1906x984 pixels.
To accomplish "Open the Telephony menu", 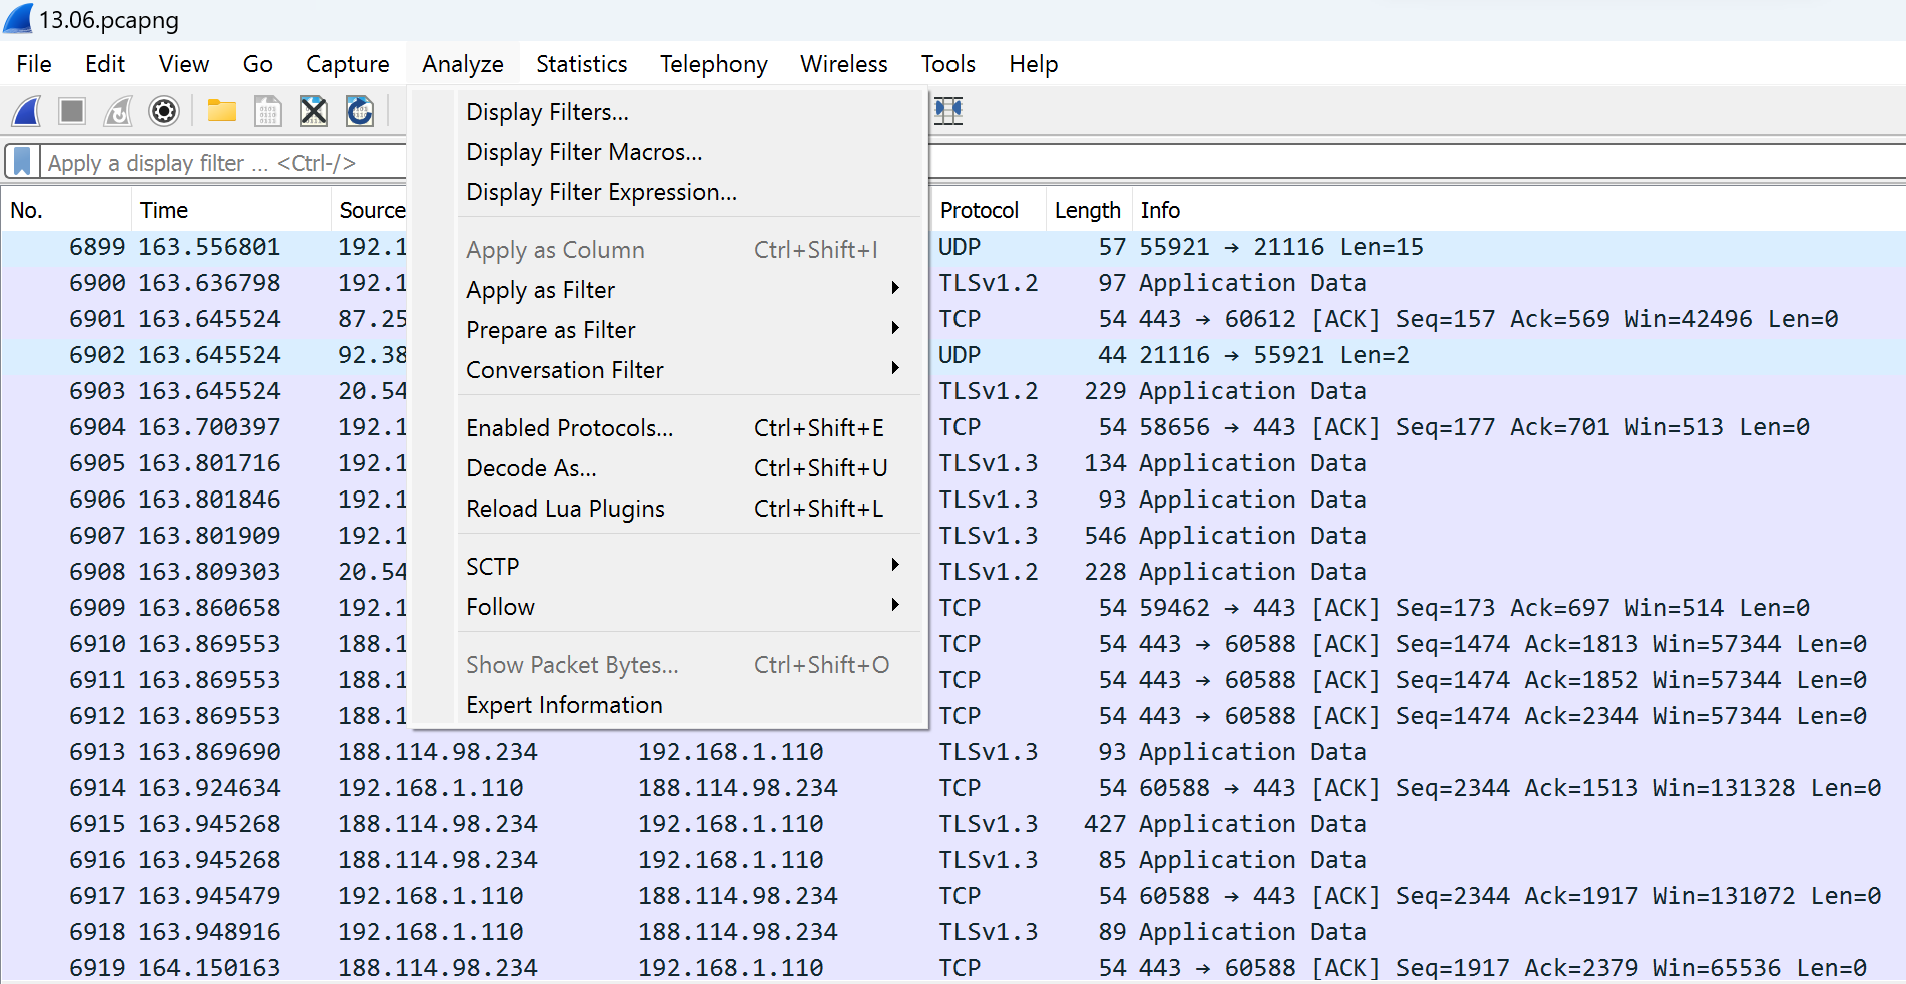I will coord(714,64).
